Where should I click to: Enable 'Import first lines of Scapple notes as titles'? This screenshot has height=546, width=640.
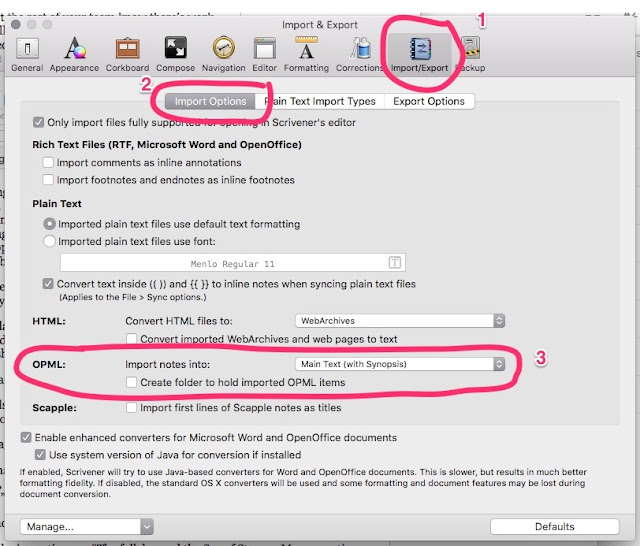131,408
